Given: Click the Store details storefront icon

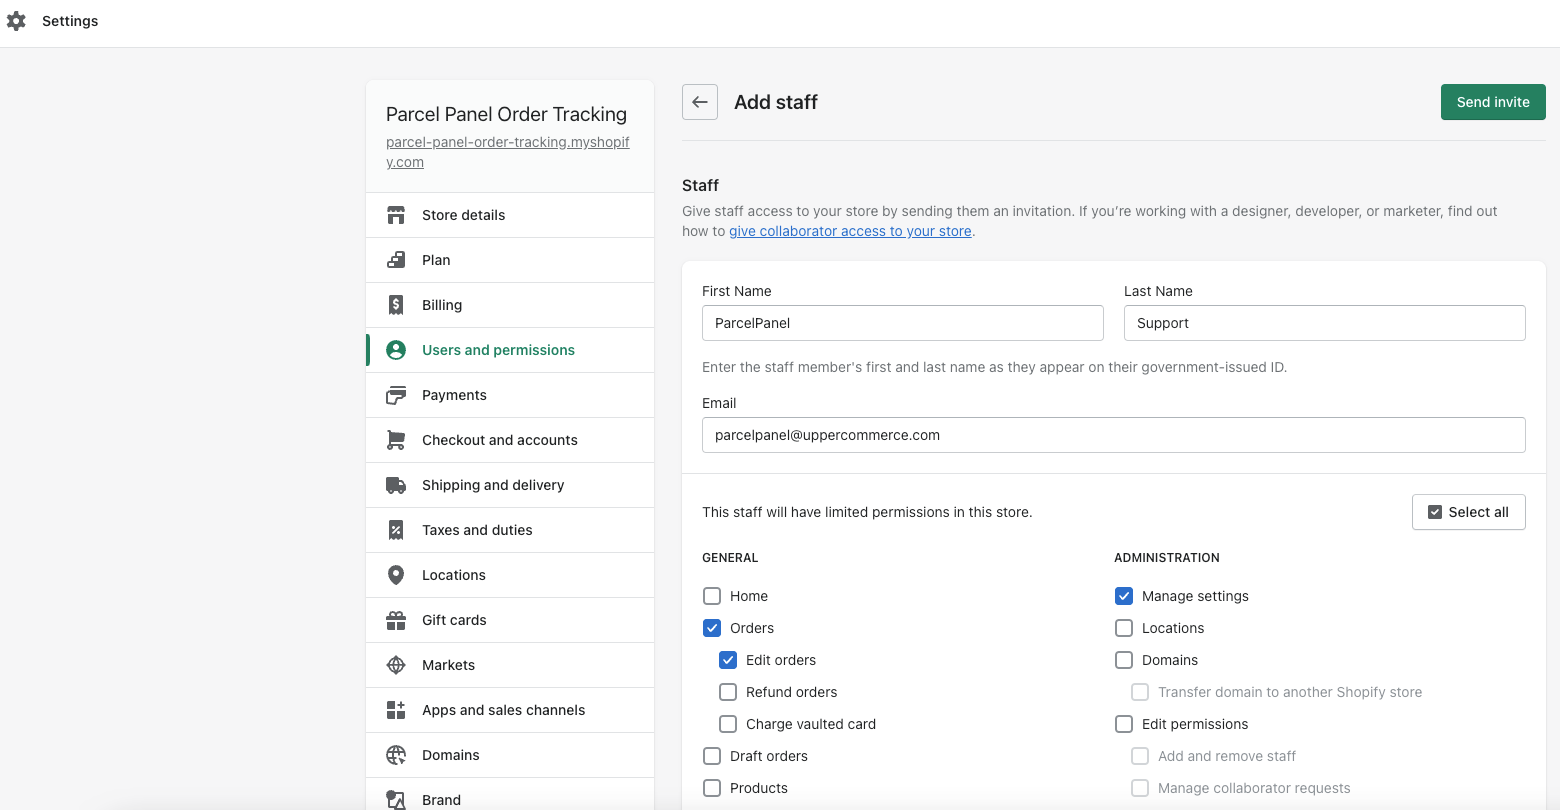Looking at the screenshot, I should click(x=396, y=215).
